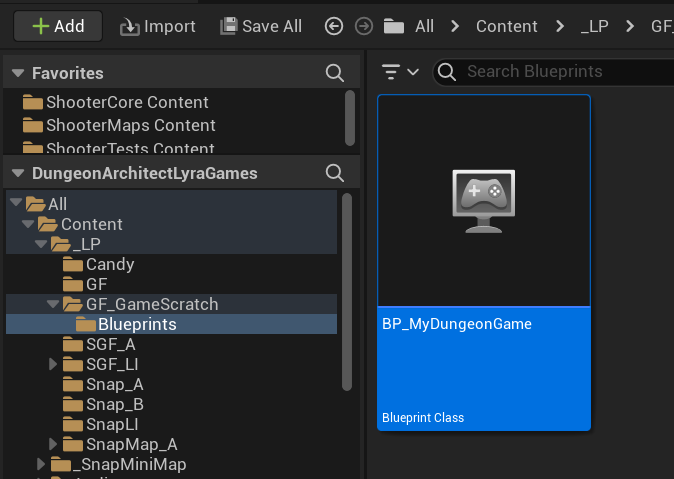
Task: Expand the _SnapMiniMap folder
Action: click(x=41, y=464)
